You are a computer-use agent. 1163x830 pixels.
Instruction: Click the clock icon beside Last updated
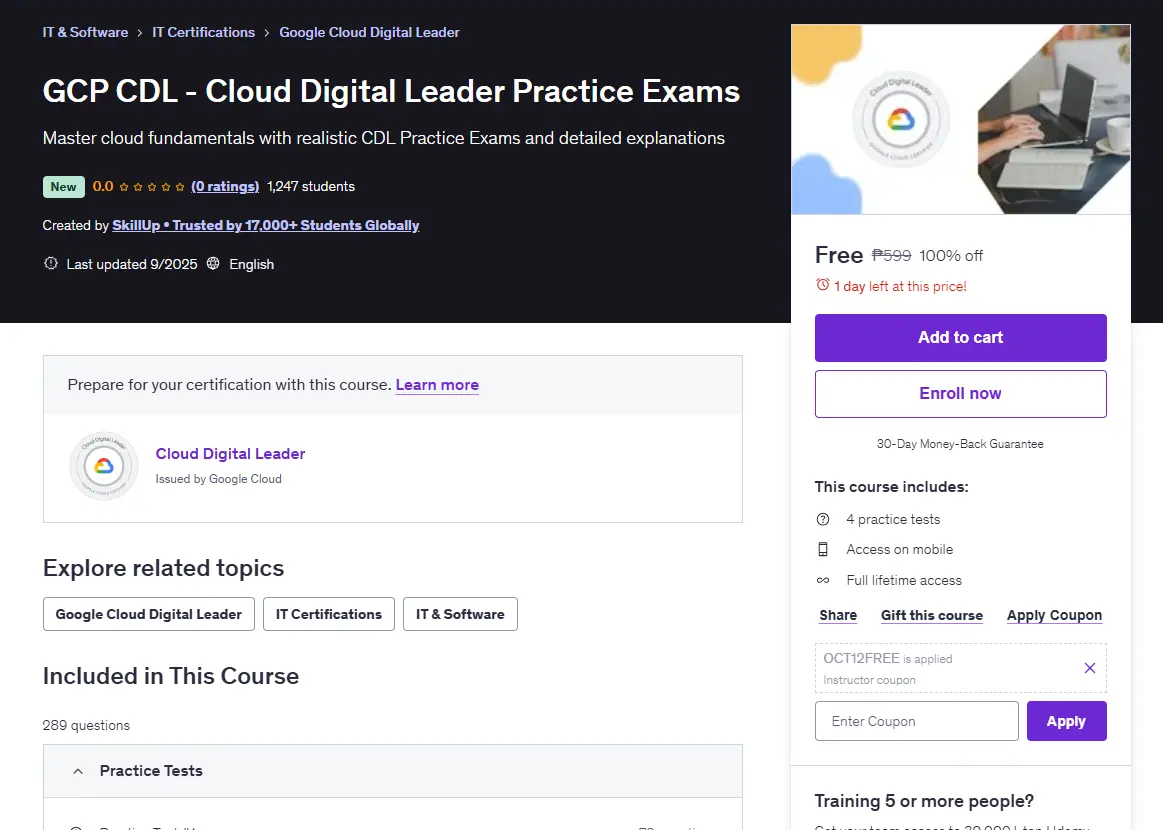pyautogui.click(x=50, y=263)
